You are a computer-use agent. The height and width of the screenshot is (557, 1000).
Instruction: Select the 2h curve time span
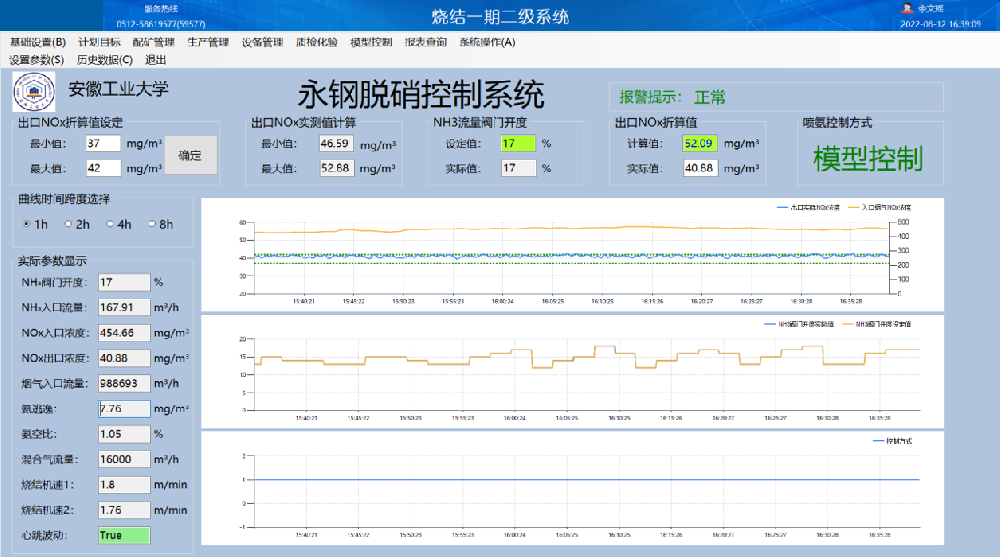[68, 224]
